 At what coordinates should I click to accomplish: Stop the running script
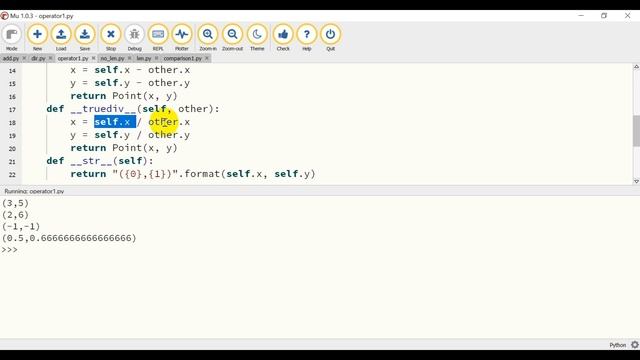[x=111, y=37]
